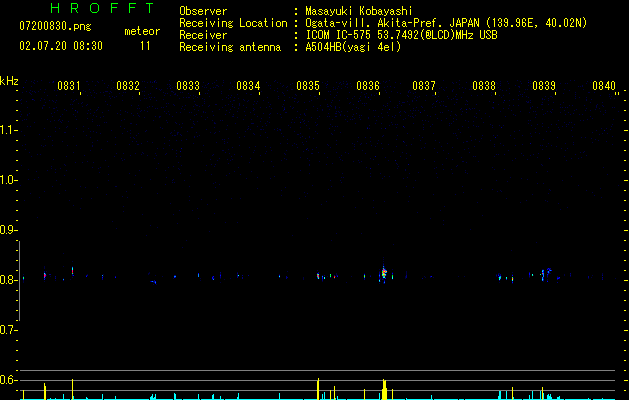Click the 0834 time axis label
Screen dimensions: 629x400
click(x=248, y=85)
